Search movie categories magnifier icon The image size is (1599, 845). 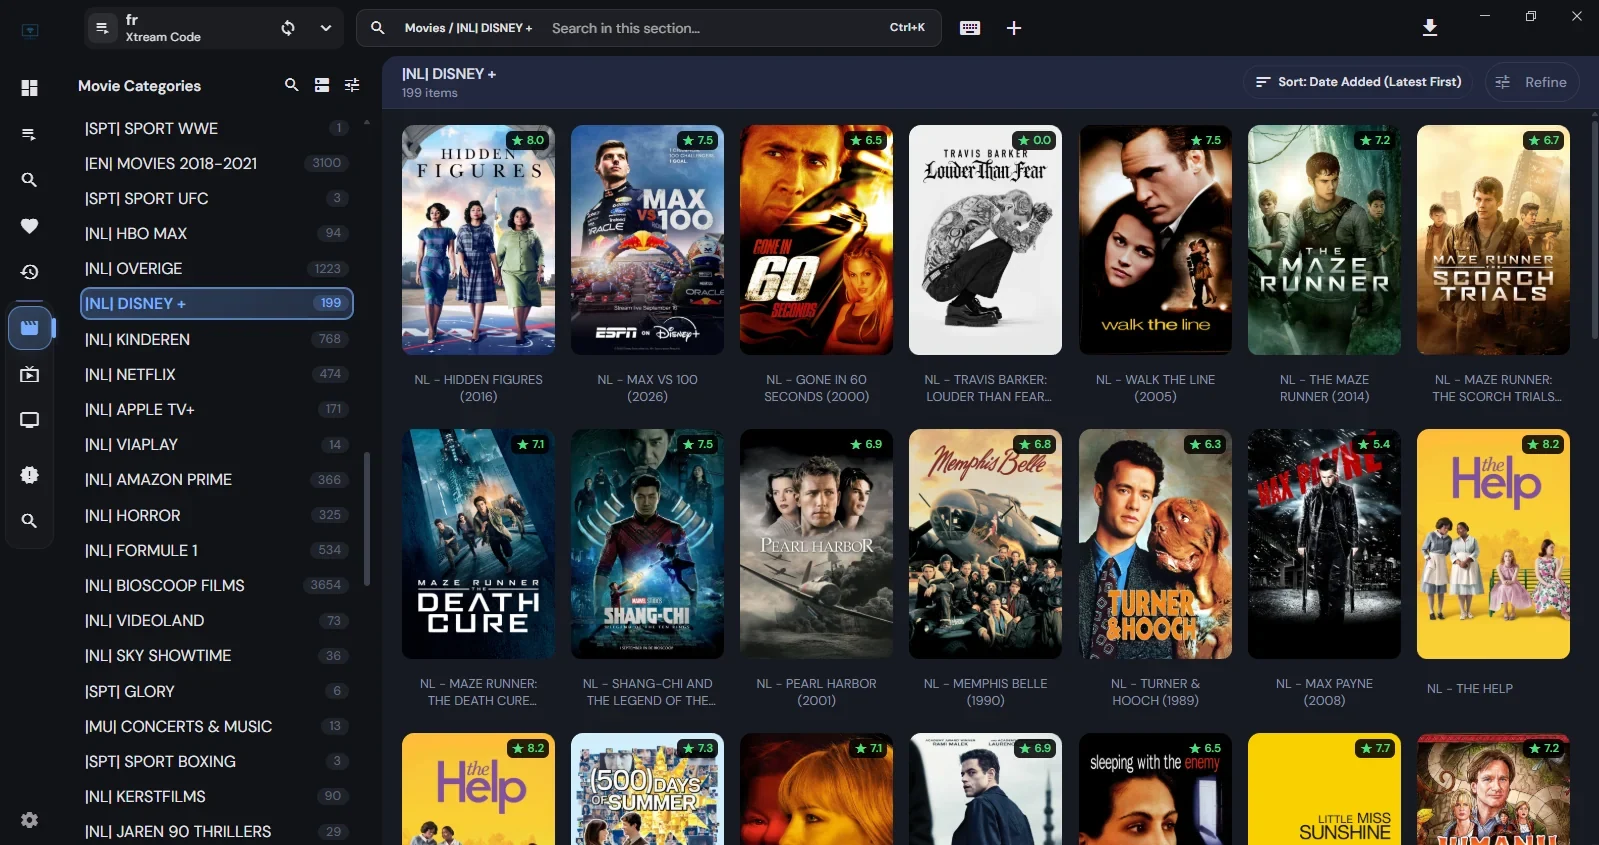click(291, 85)
